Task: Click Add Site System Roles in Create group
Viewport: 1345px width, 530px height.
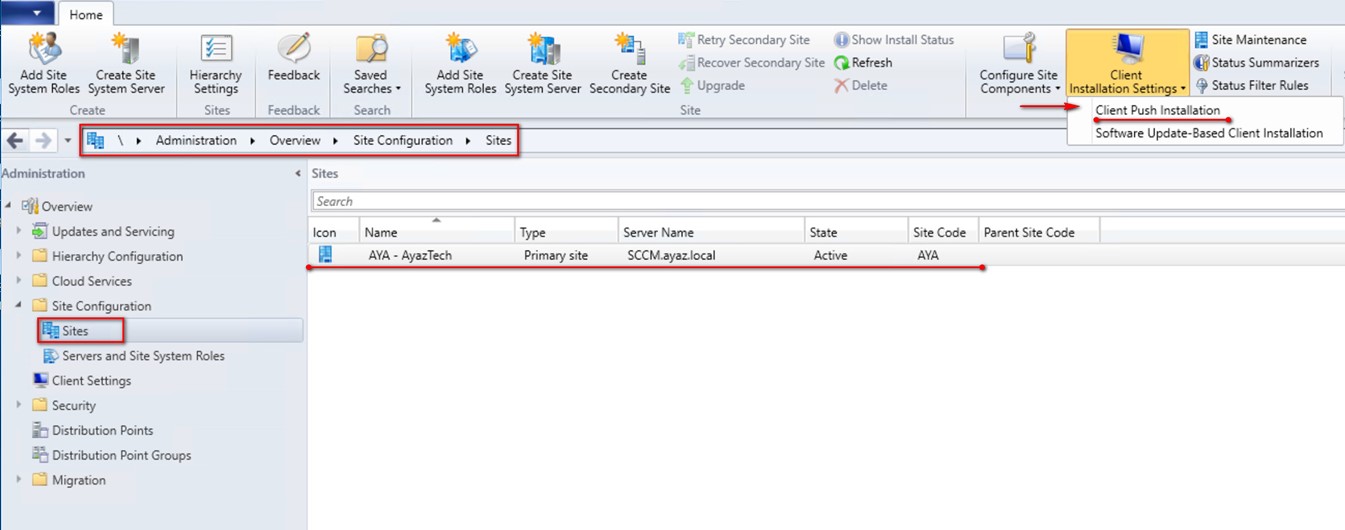Action: tap(44, 64)
